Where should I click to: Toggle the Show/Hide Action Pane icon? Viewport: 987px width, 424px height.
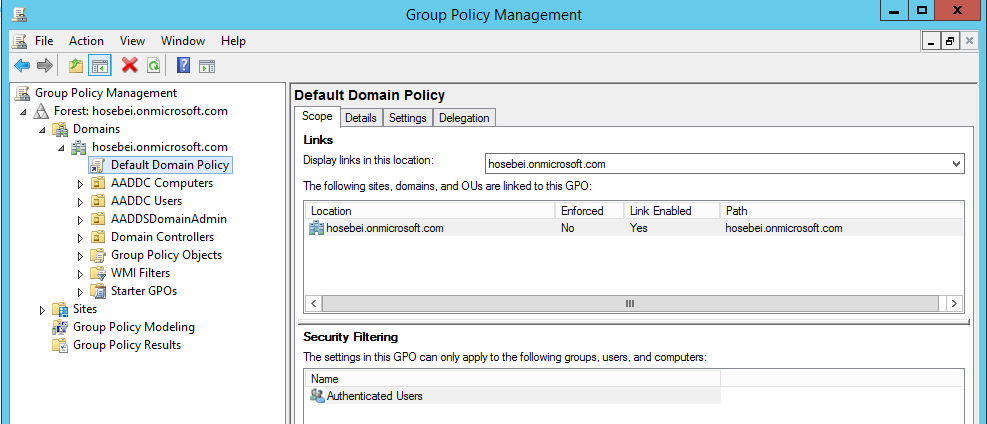click(207, 65)
